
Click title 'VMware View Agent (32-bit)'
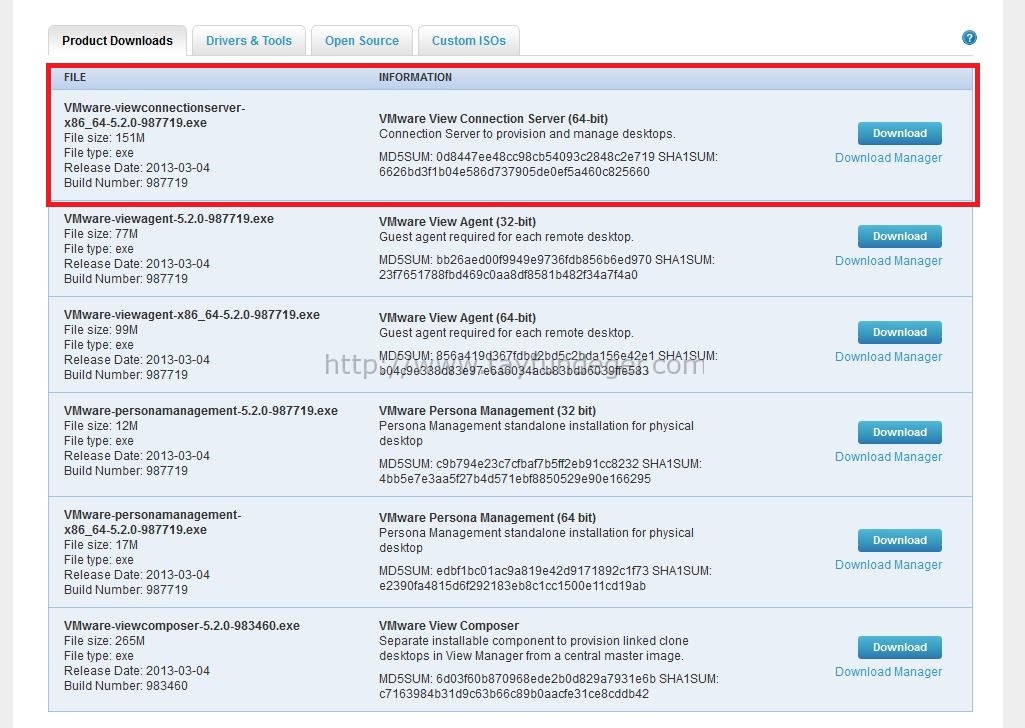(x=458, y=222)
